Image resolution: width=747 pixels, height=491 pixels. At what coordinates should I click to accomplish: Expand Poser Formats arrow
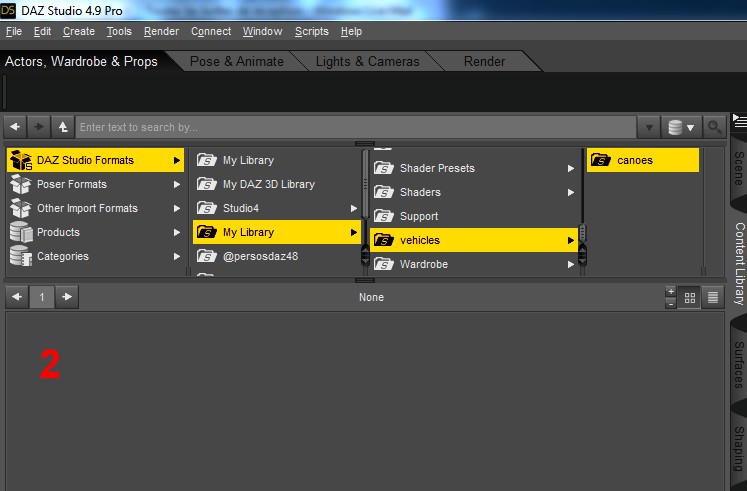click(x=177, y=184)
